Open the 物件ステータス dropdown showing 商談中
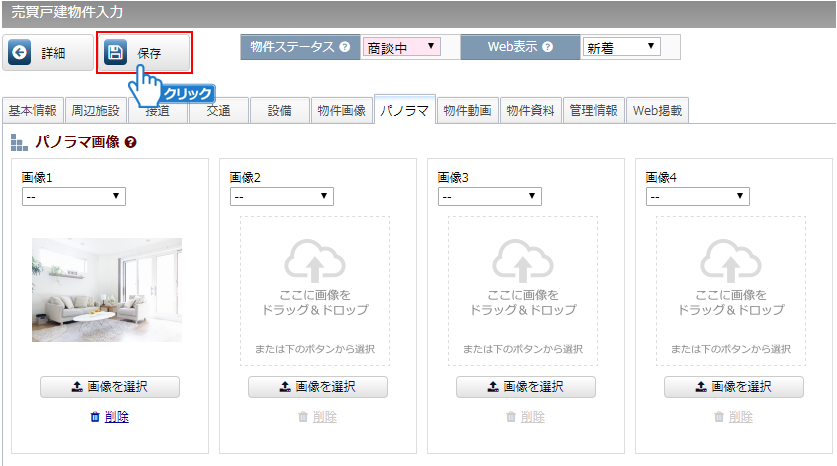Image resolution: width=837 pixels, height=466 pixels. 401,47
